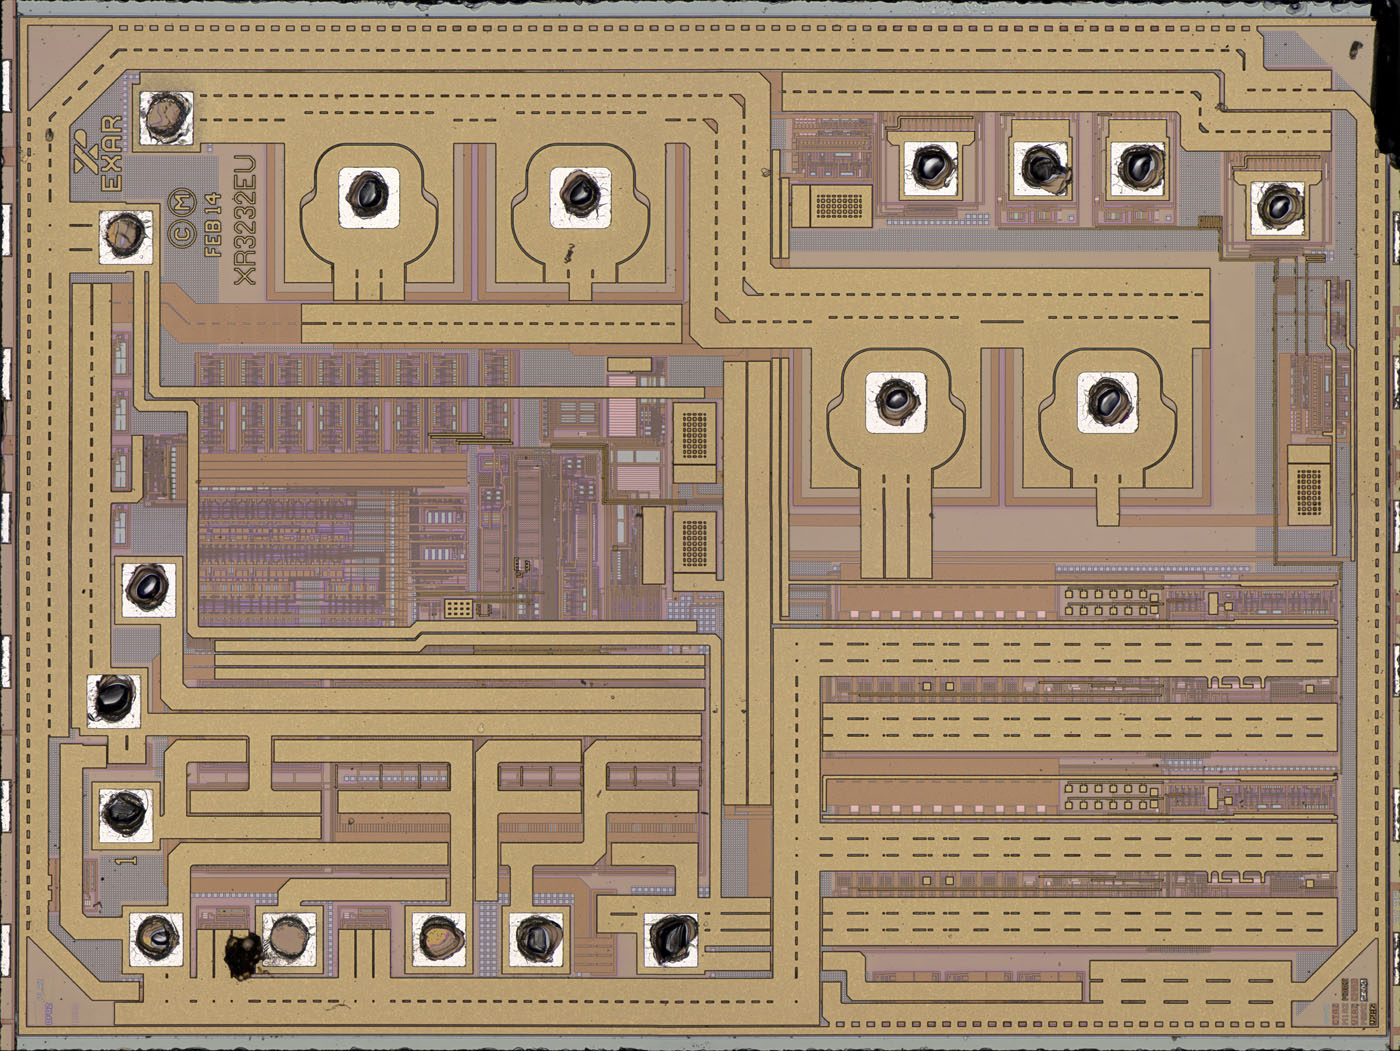Select the purple logic block region left-center

pos(300,520)
